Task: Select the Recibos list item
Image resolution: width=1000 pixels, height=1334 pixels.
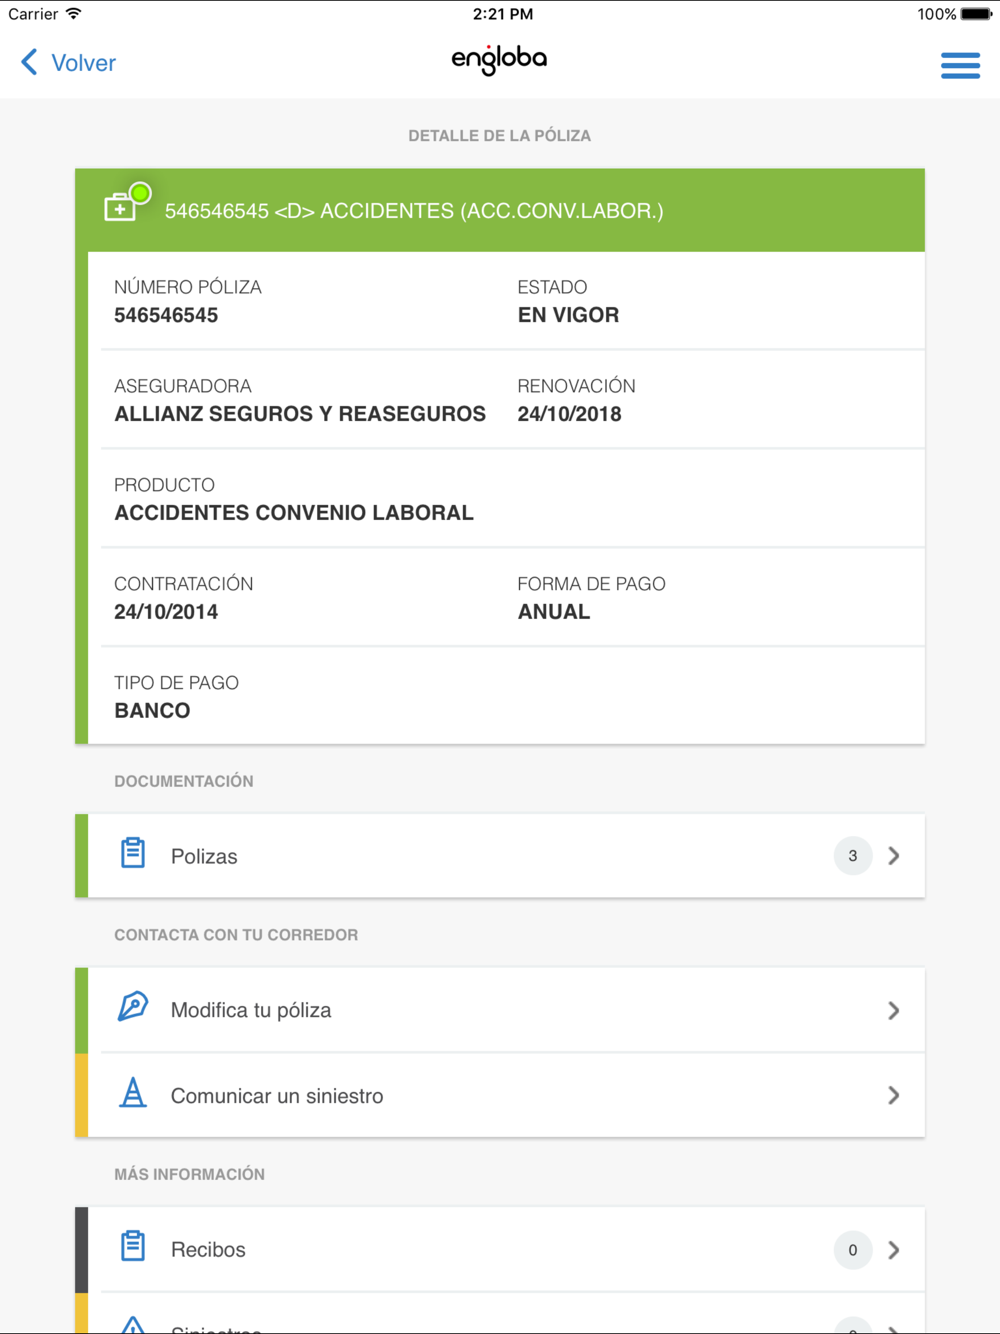Action: 500,1250
